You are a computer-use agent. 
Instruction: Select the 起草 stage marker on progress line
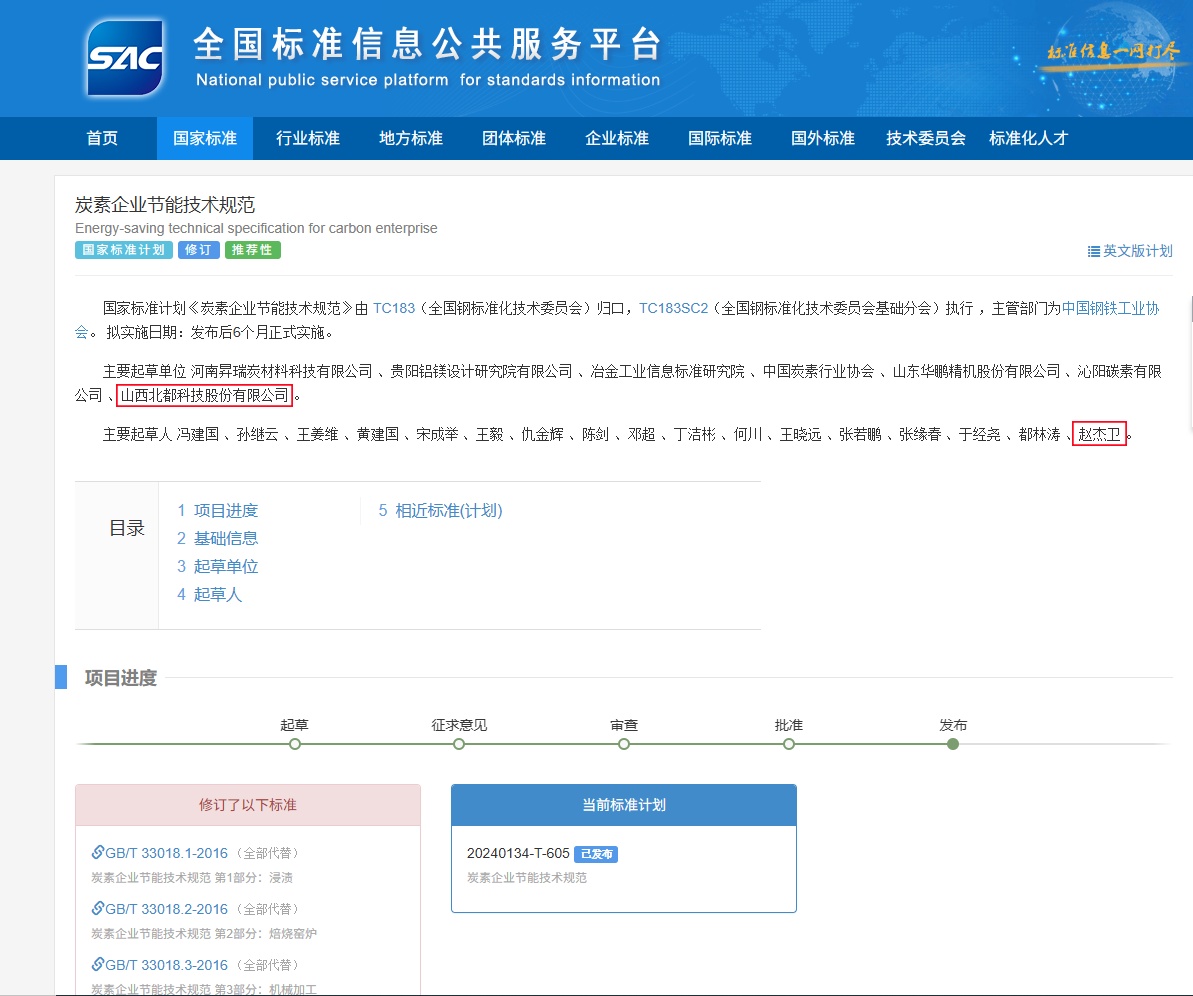pyautogui.click(x=295, y=744)
